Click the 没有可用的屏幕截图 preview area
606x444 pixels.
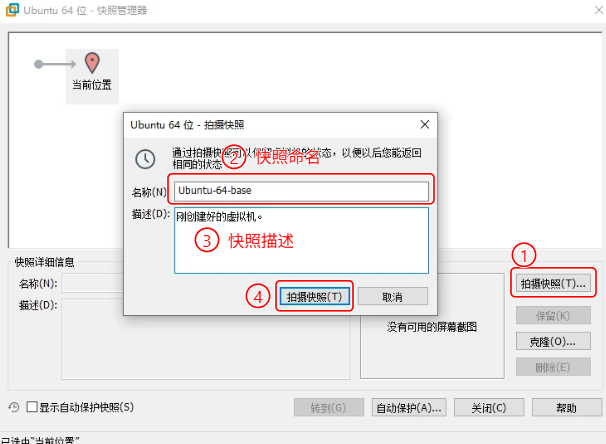[432, 327]
